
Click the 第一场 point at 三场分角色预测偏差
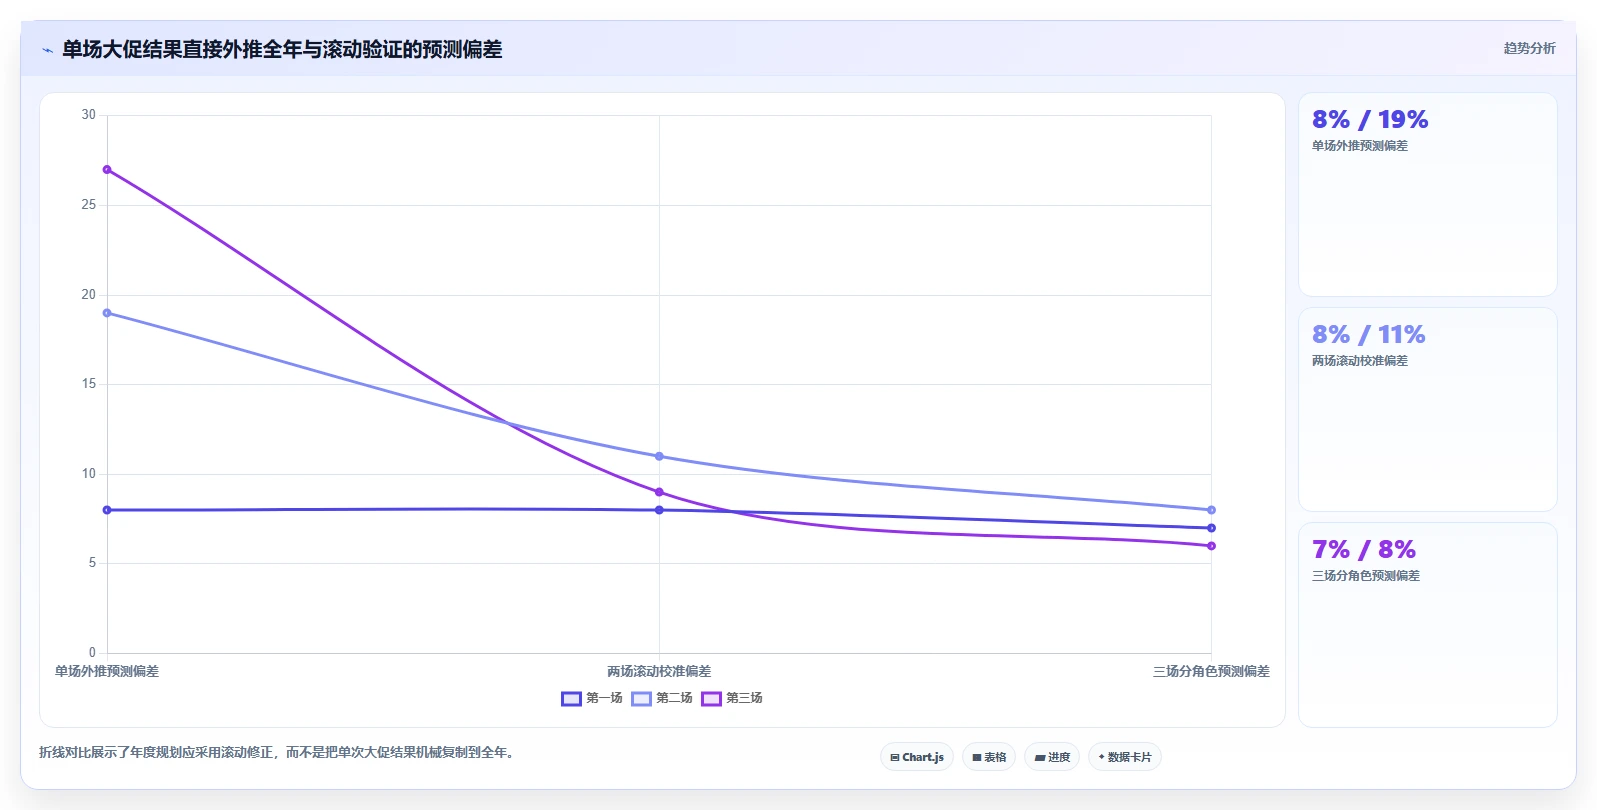tap(1211, 528)
